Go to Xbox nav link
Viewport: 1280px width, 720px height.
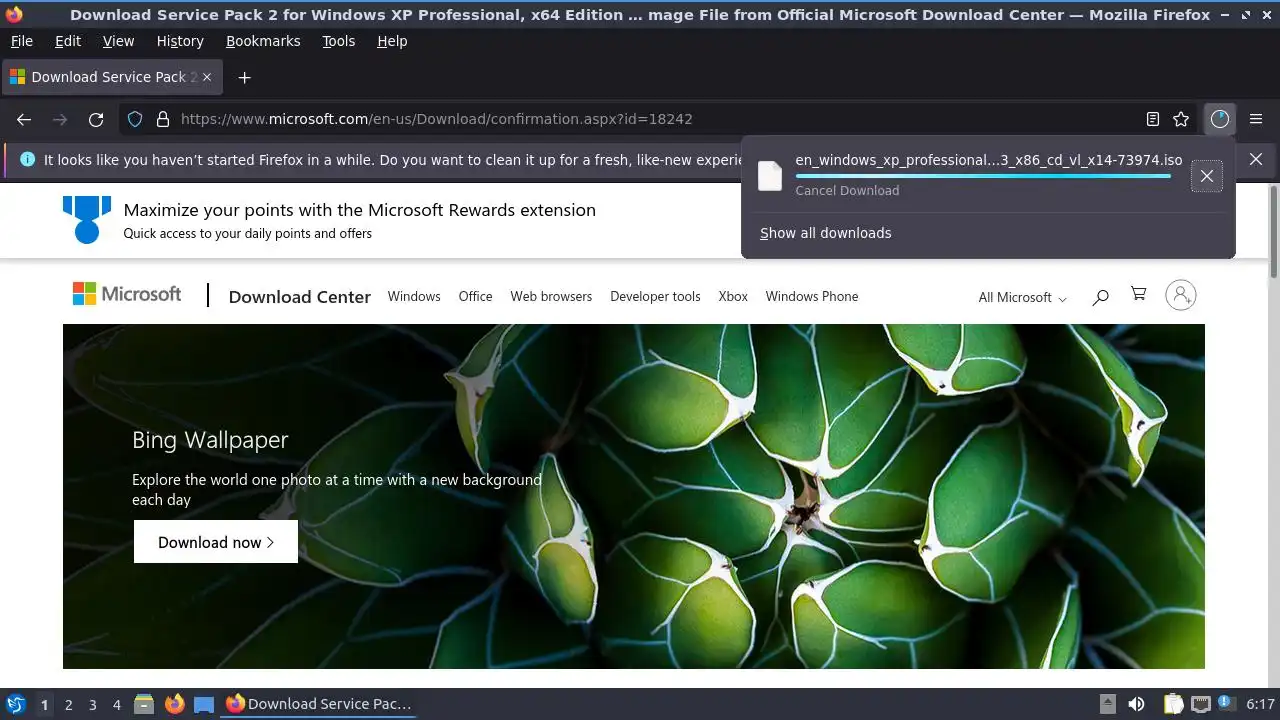coord(733,296)
